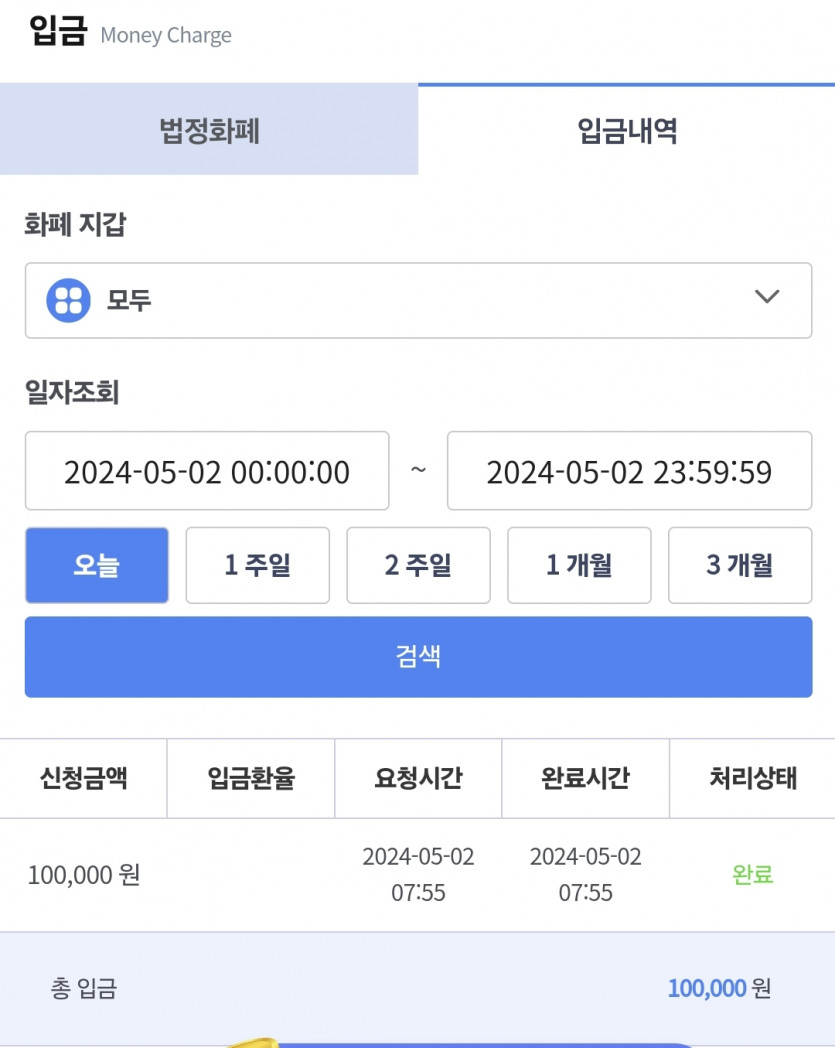This screenshot has width=835, height=1048.
Task: Click the 신청금액 column header
Action: coord(84,778)
